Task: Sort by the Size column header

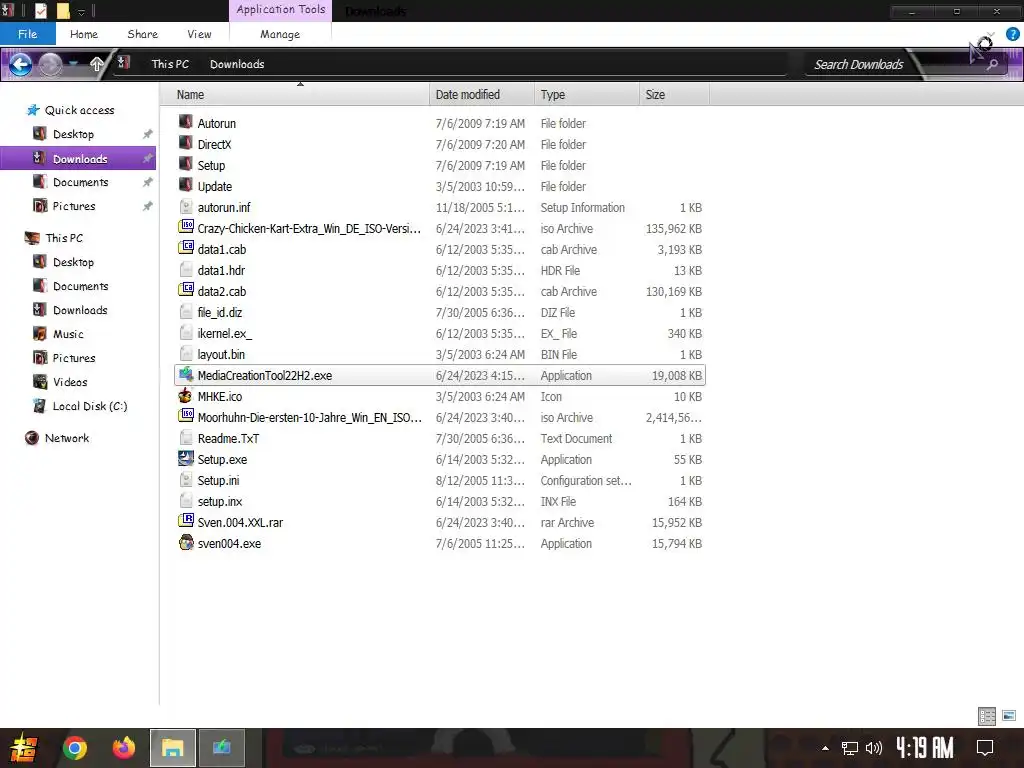Action: click(x=674, y=95)
